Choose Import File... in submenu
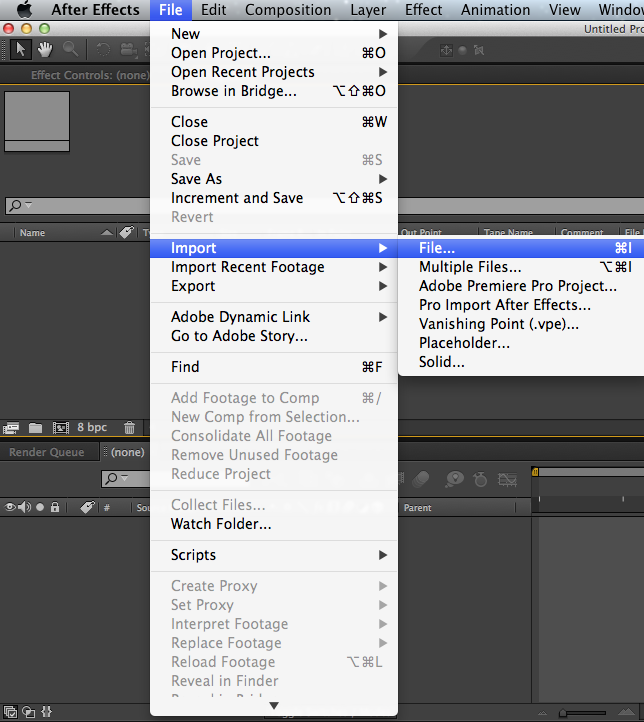Screen dimensions: 644x722 pyautogui.click(x=521, y=248)
